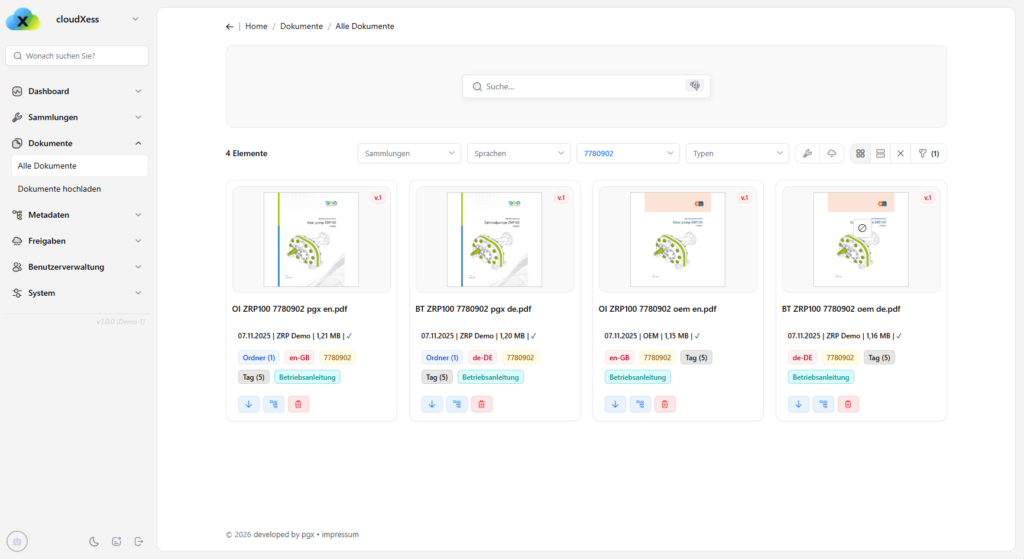Viewport: 1024px width, 559px height.
Task: Delete OI ZRP100 7780902 oem en.pdf
Action: 665,404
